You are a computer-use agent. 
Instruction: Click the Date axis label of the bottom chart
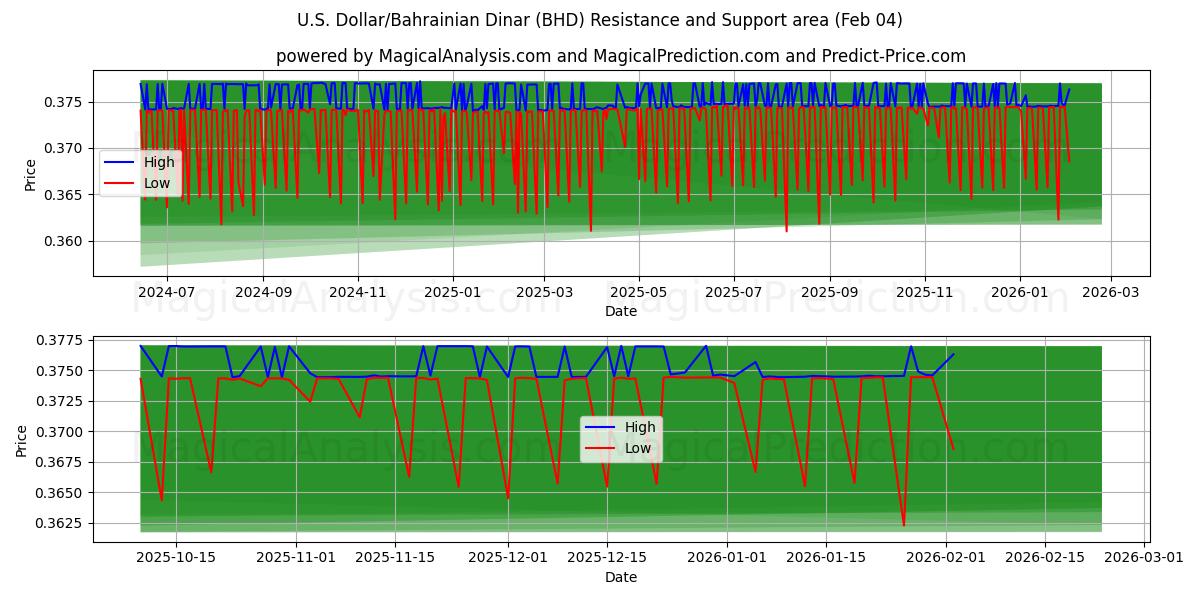click(x=620, y=578)
